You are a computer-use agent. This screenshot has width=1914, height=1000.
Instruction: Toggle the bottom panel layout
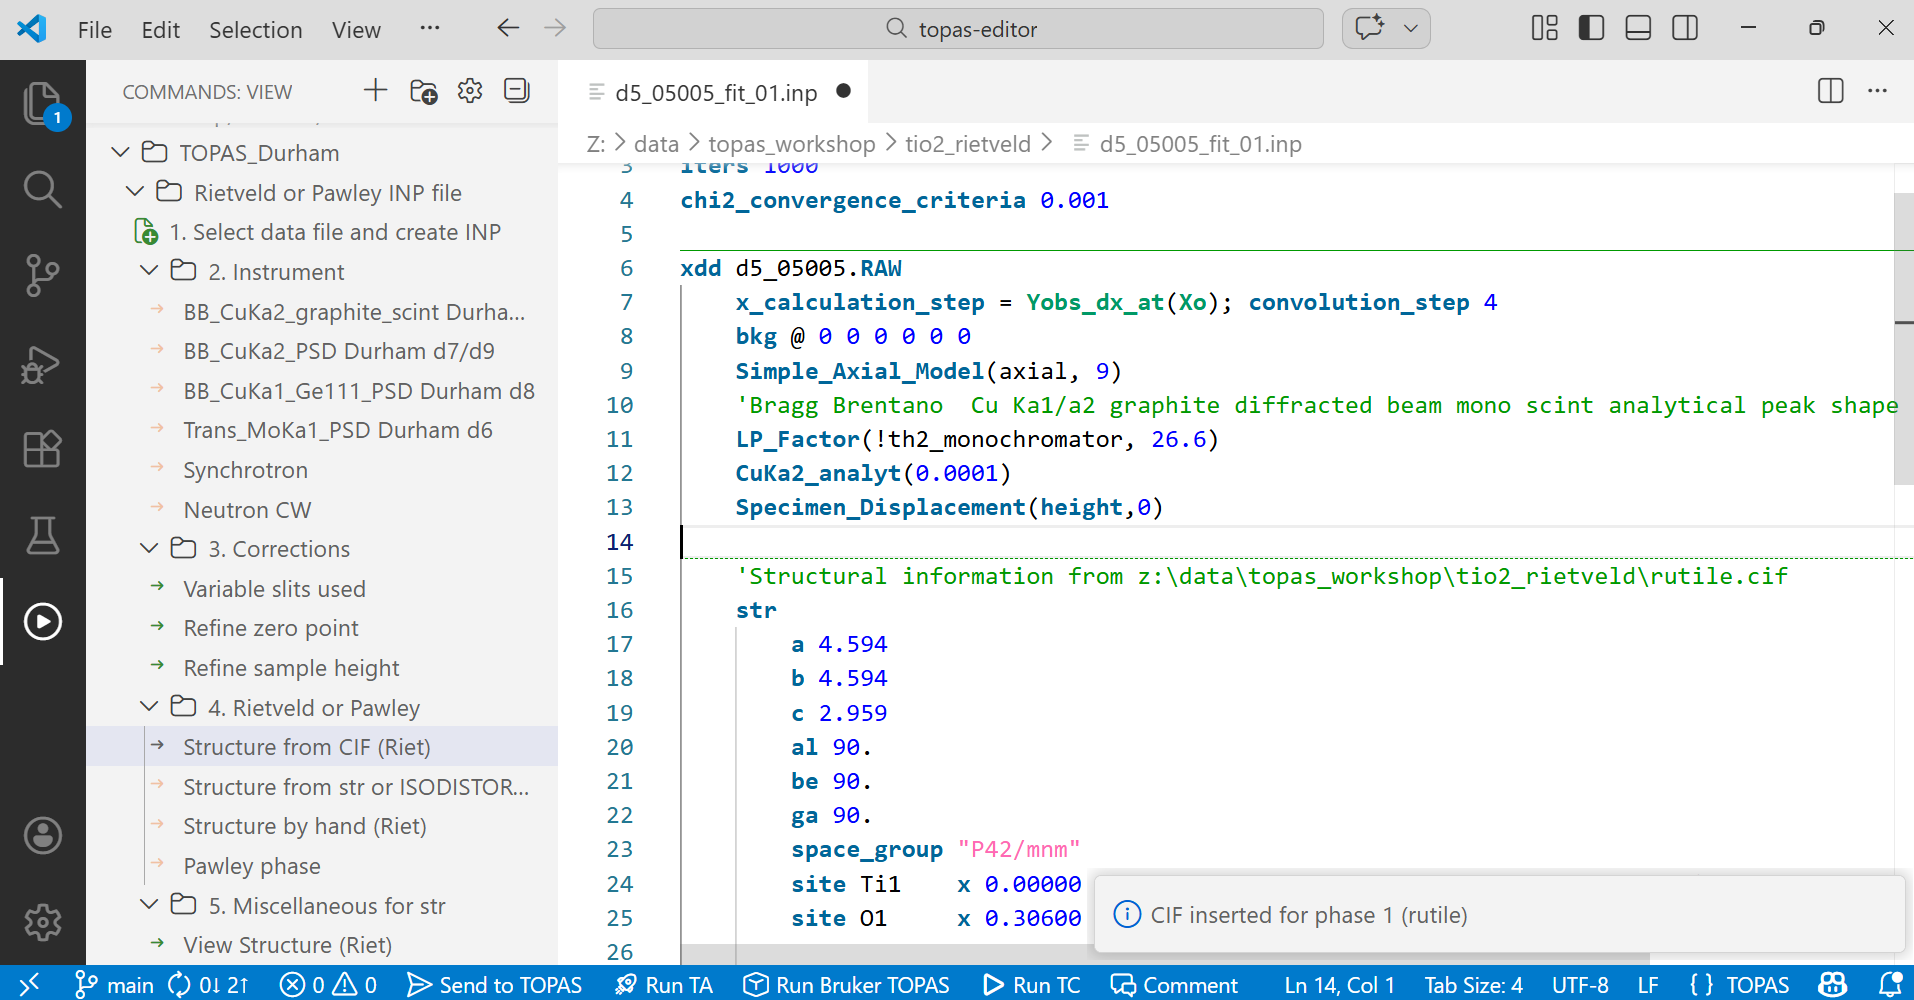point(1638,28)
